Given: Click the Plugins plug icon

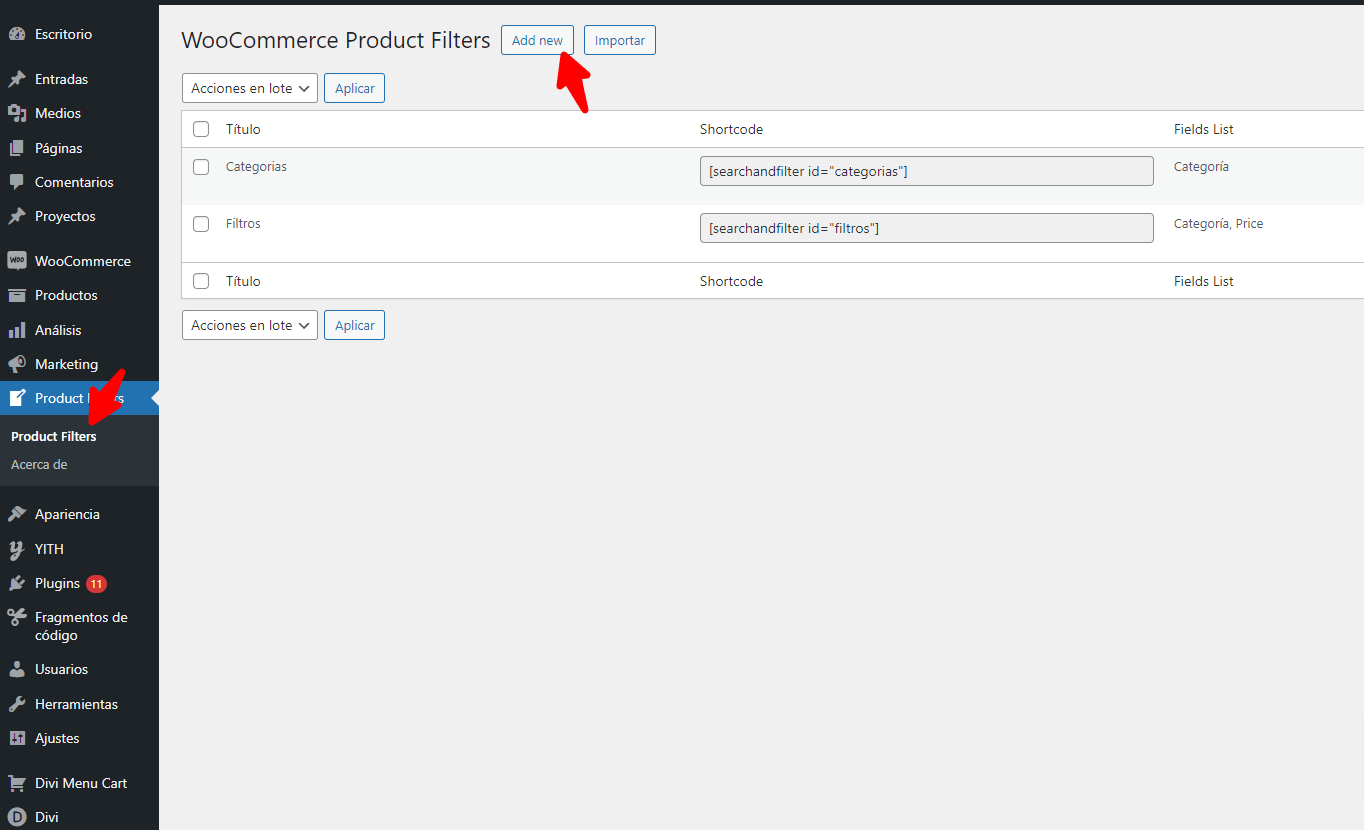Looking at the screenshot, I should [x=17, y=583].
